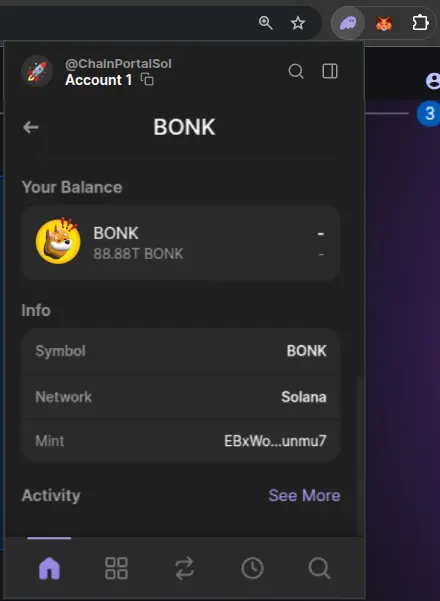Click the @ChainPortalSol username
The image size is (440, 601).
pos(118,64)
